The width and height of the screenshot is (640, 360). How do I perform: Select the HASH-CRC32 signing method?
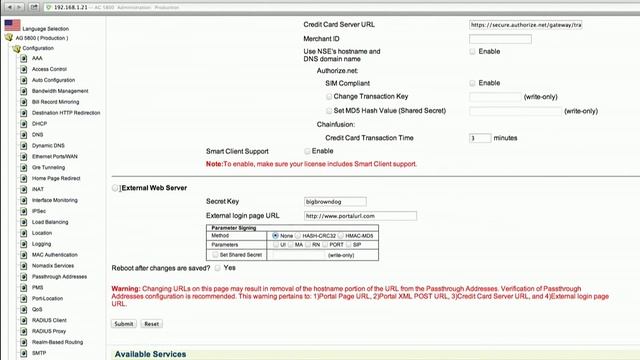[x=298, y=236]
